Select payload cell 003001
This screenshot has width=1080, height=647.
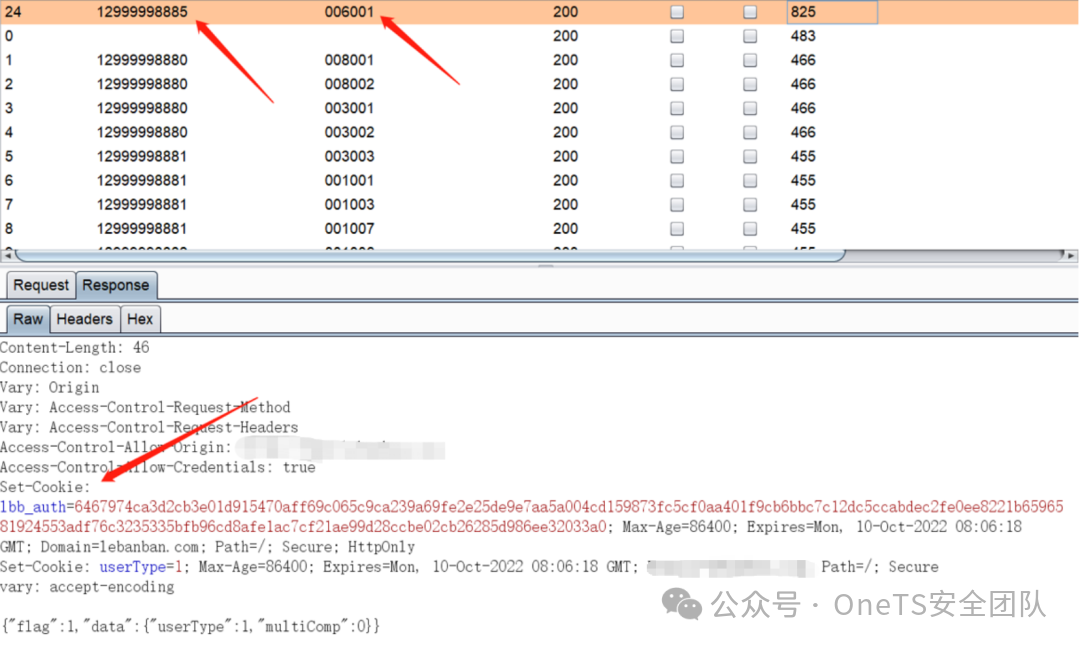[349, 108]
